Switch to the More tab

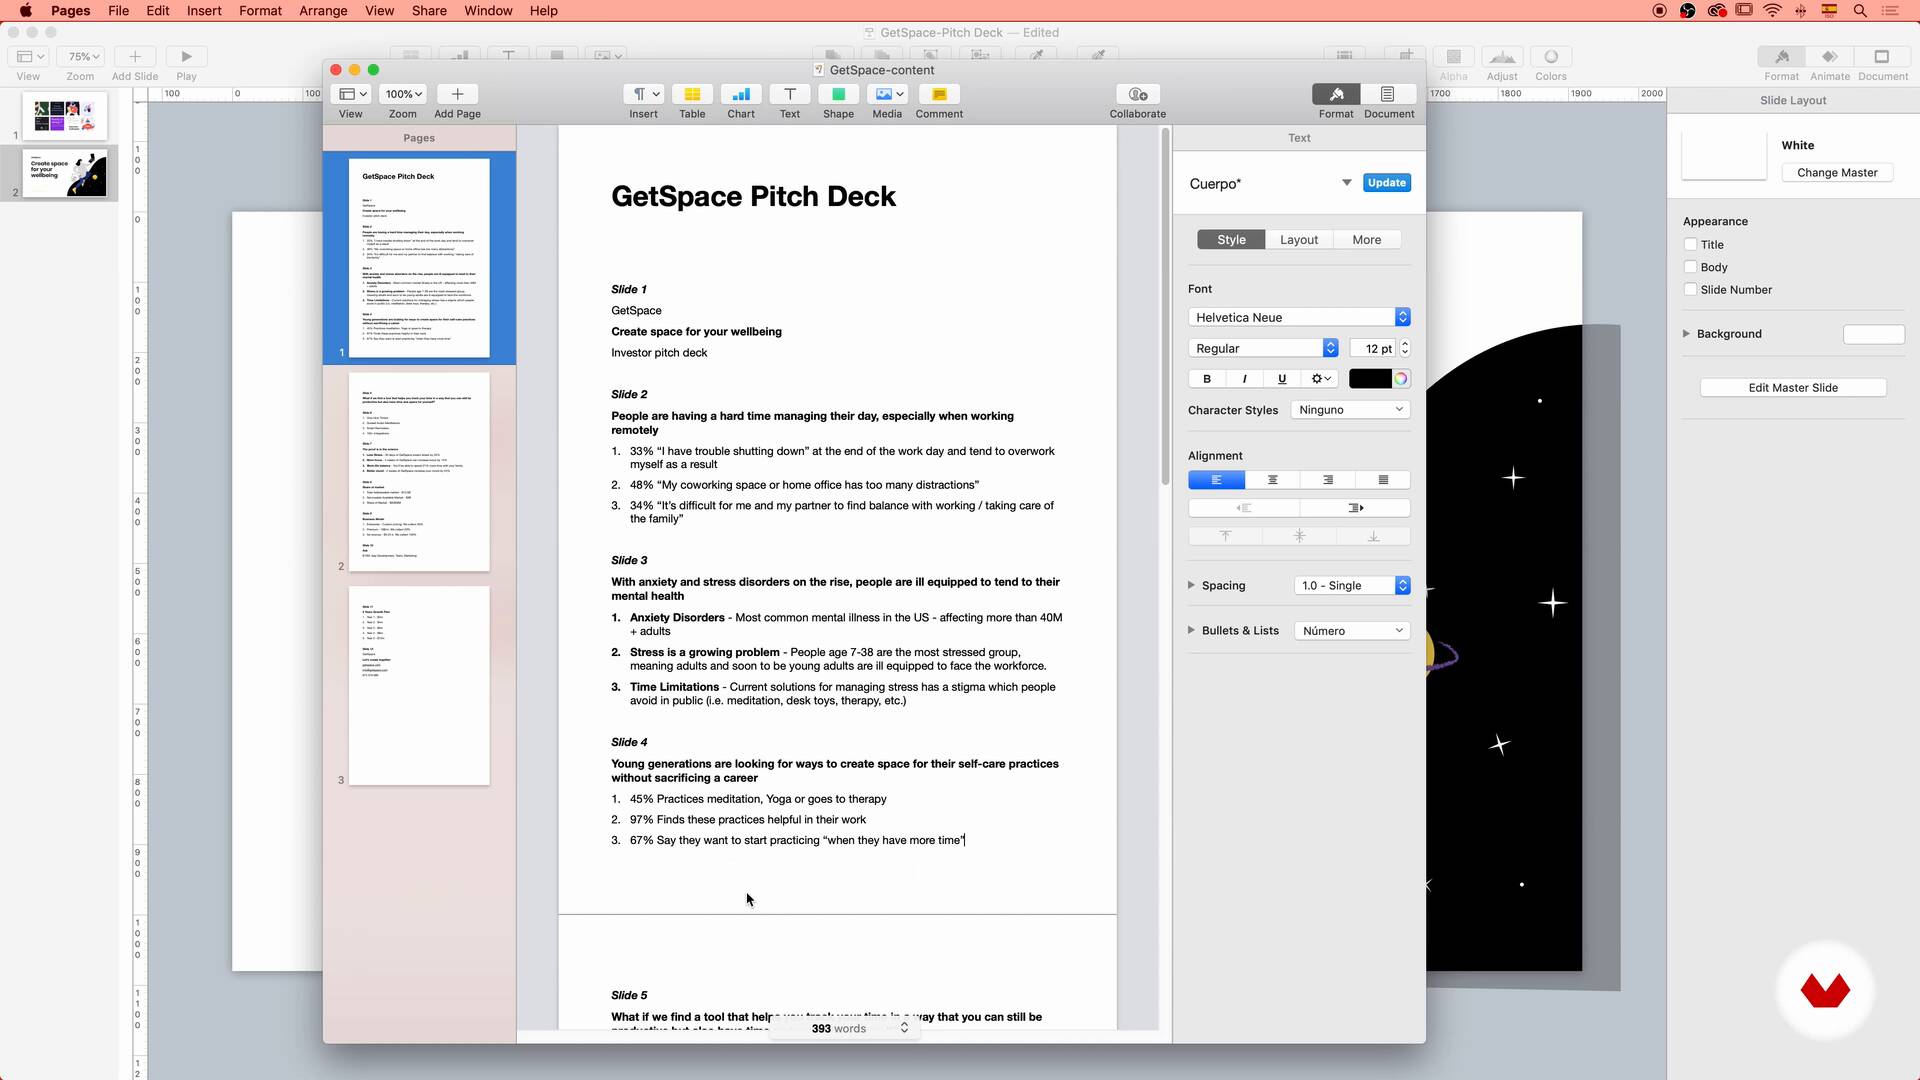click(1366, 240)
